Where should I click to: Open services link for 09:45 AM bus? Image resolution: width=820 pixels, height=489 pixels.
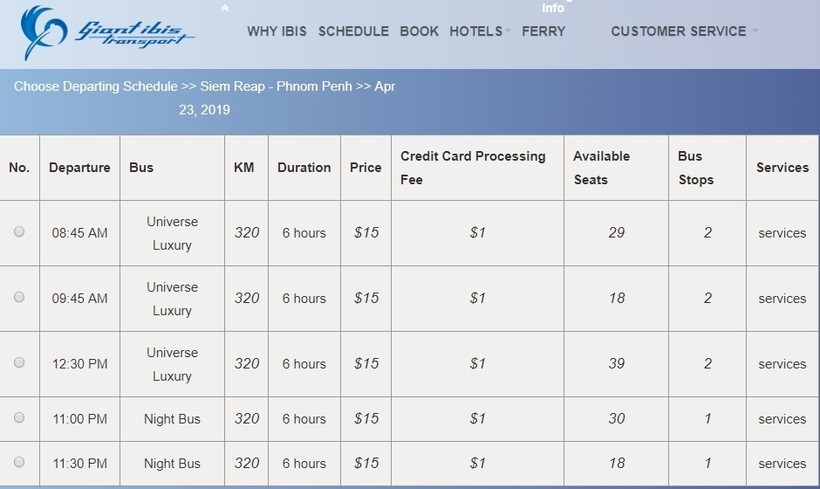click(781, 298)
